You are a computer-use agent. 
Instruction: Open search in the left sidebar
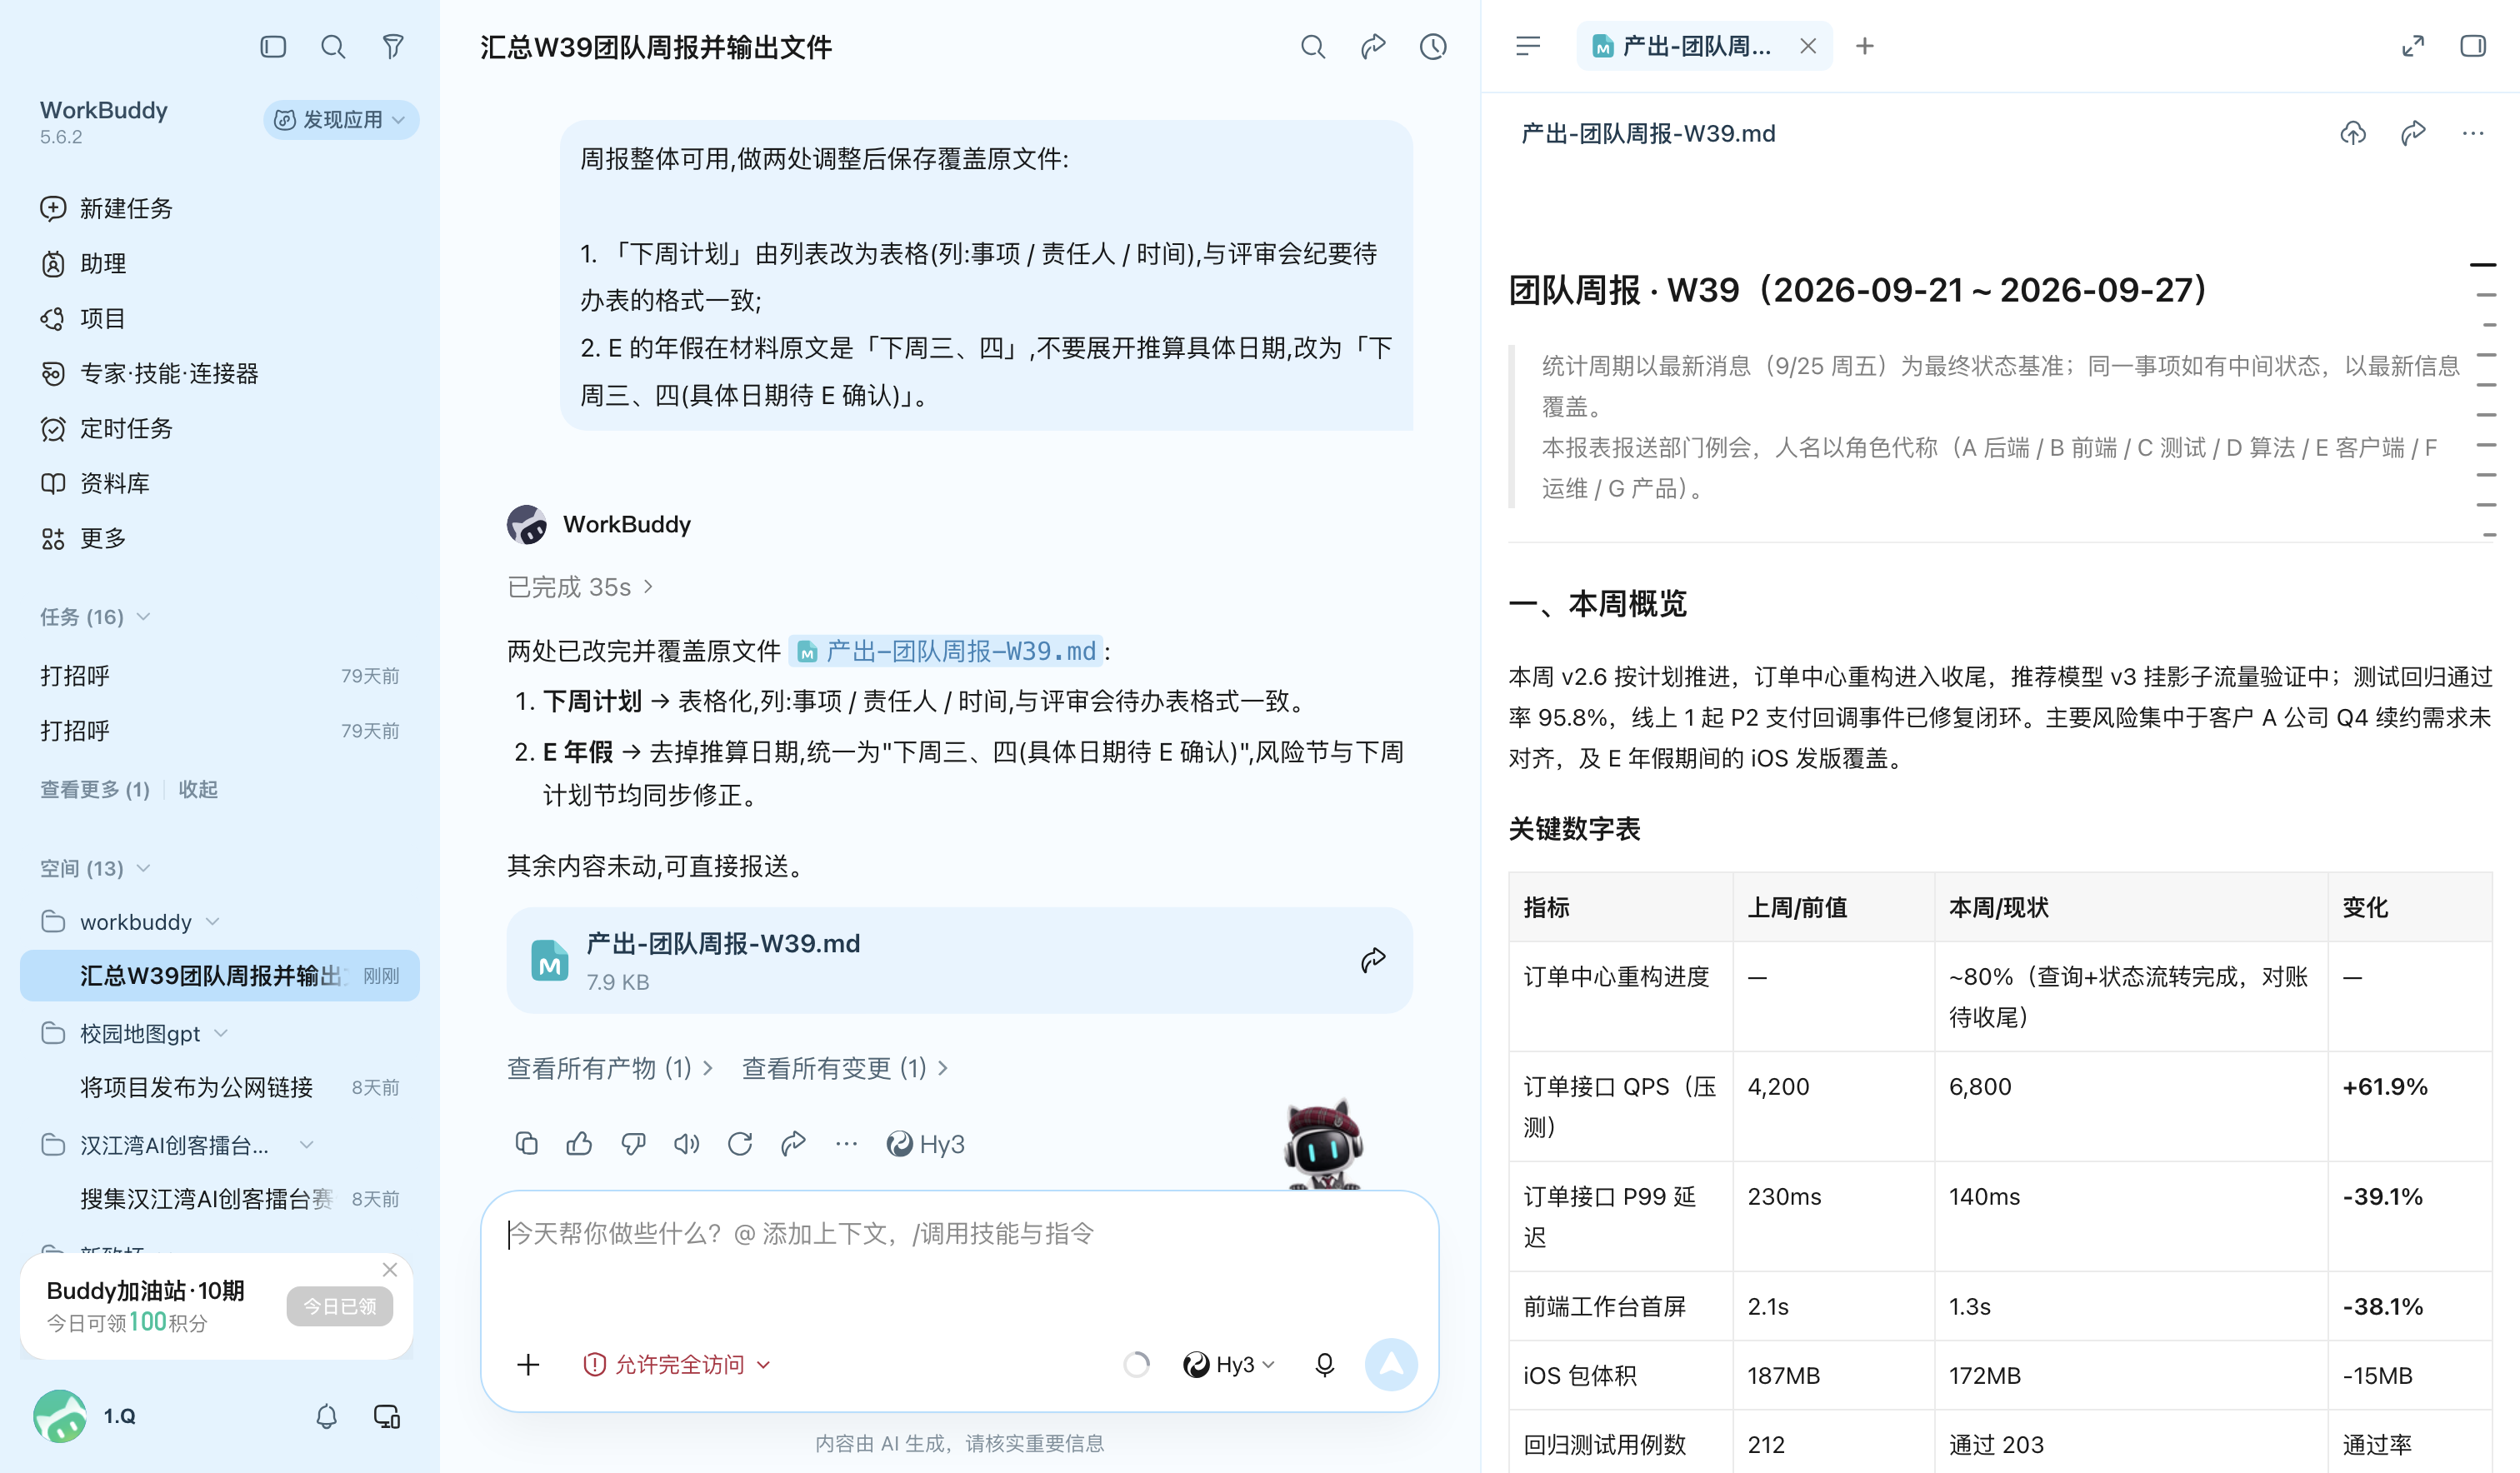[333, 47]
